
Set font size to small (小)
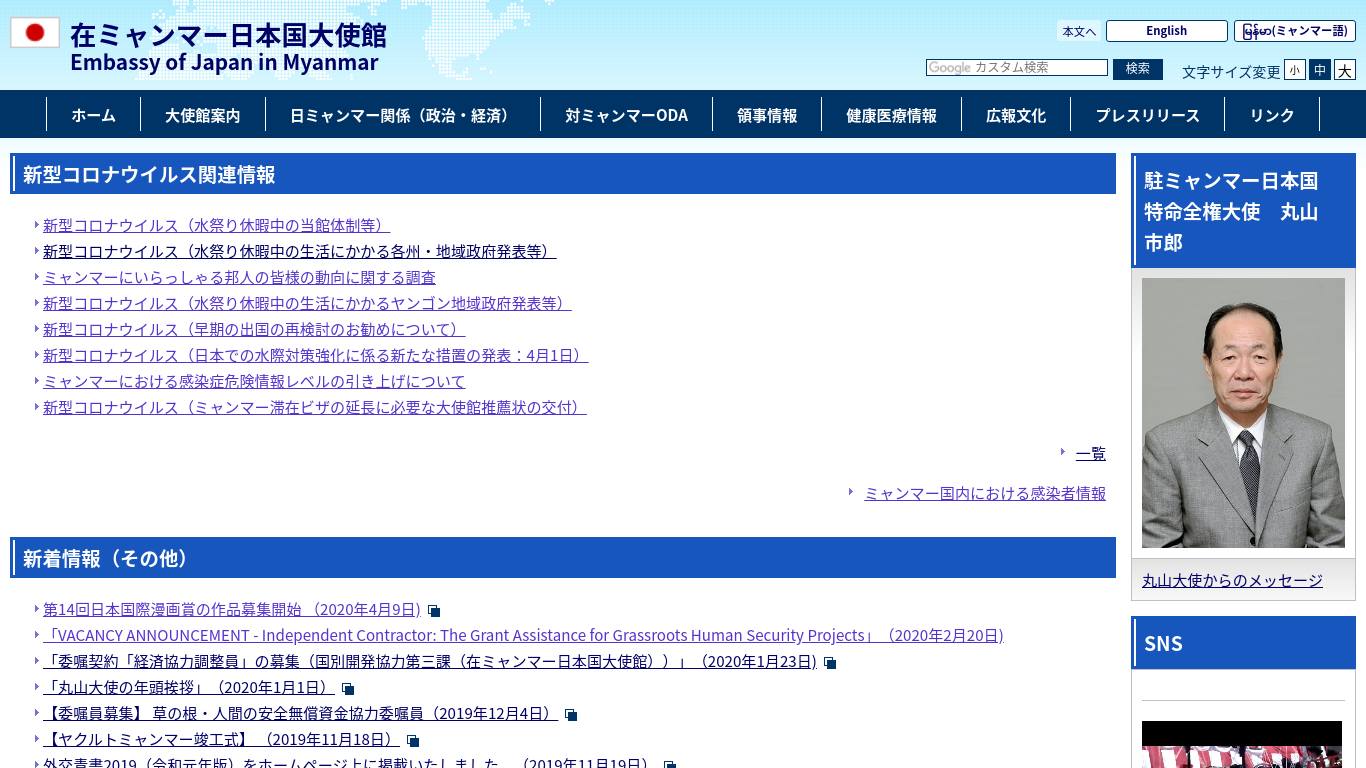tap(1295, 70)
